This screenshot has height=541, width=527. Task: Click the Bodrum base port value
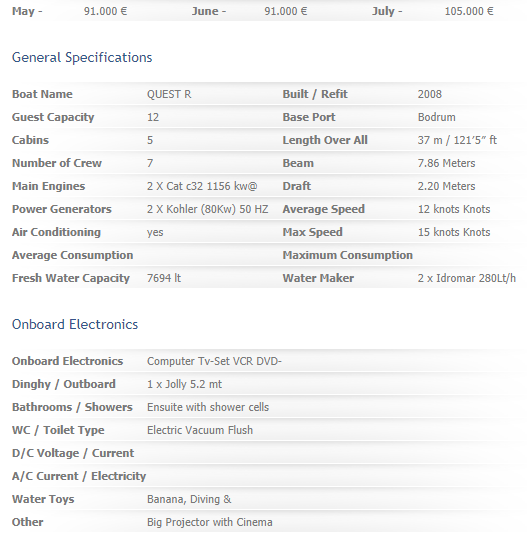437,117
